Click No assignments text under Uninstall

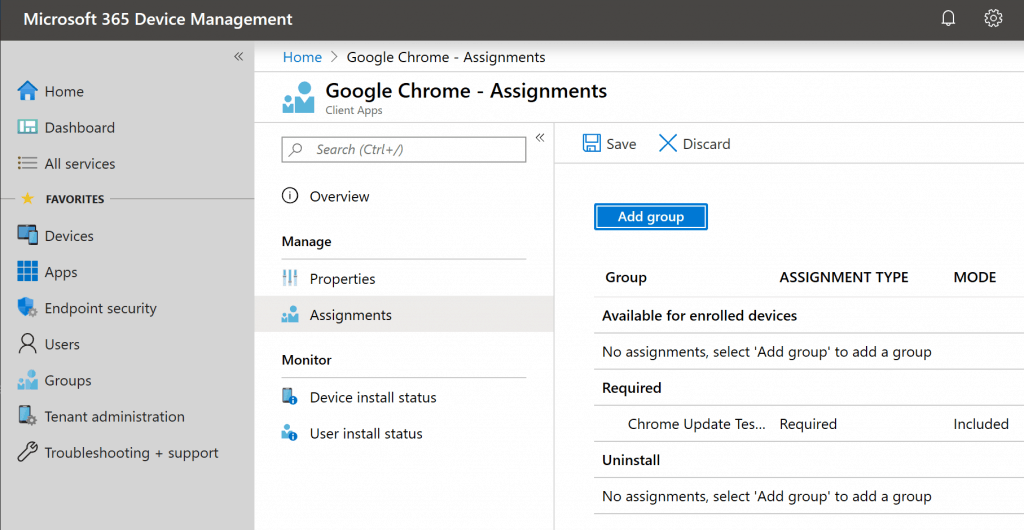coord(767,497)
